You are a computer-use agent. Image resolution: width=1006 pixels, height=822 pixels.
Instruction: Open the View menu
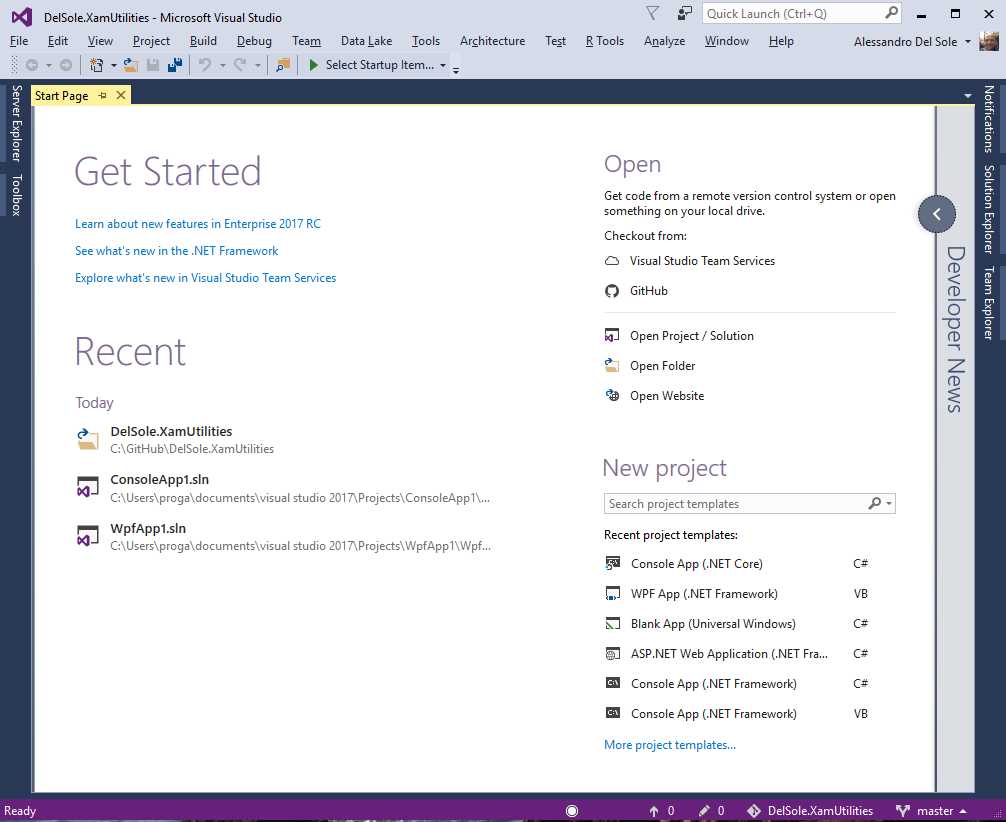(x=100, y=41)
